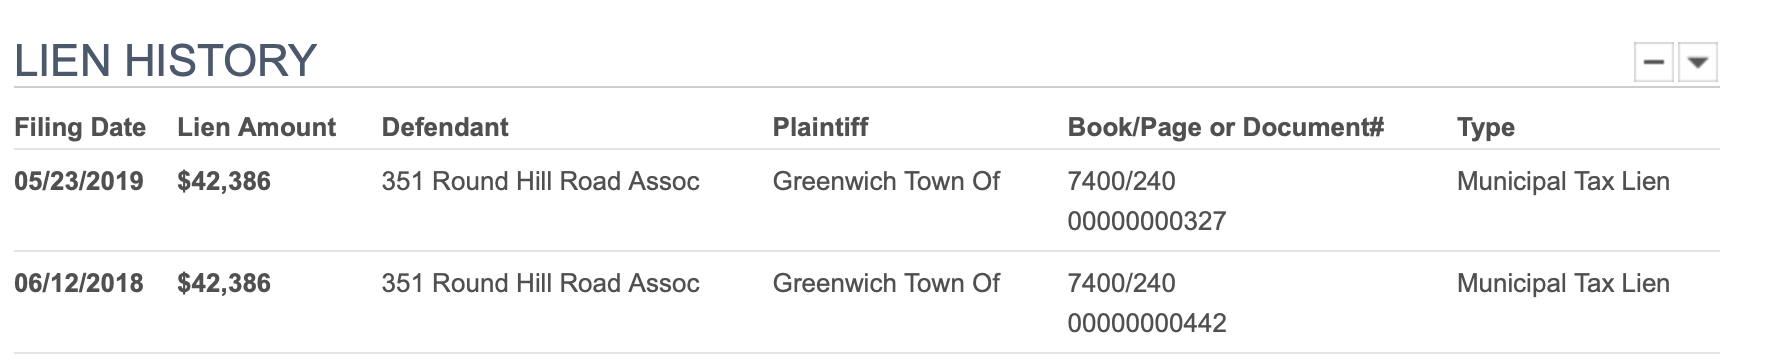Sort by the Lien Amount column header
Image resolution: width=1782 pixels, height=362 pixels.
257,128
